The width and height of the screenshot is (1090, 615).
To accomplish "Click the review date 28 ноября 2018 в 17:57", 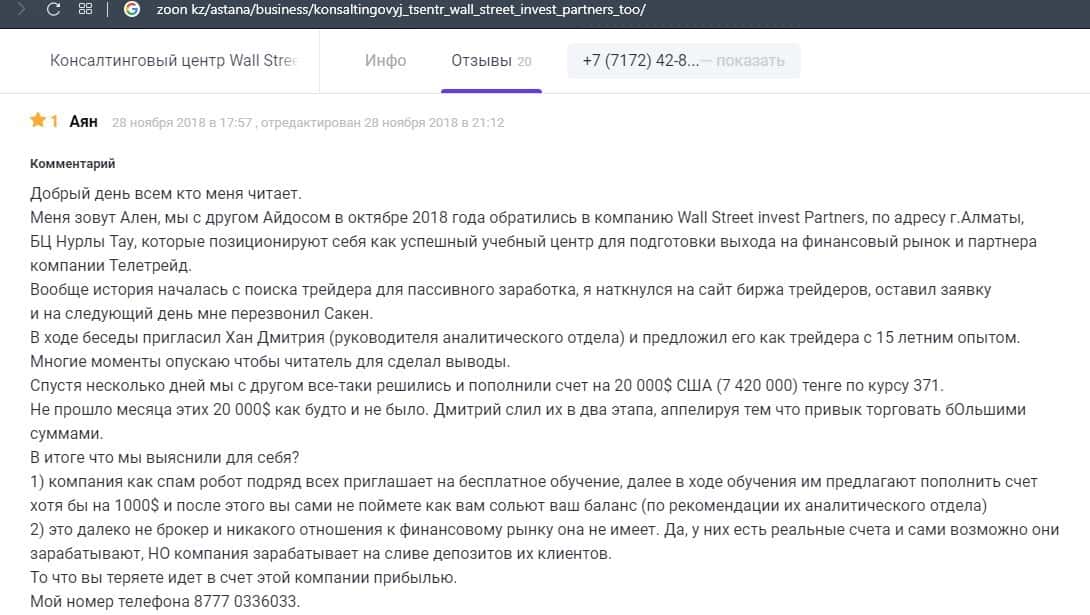I will coord(181,122).
